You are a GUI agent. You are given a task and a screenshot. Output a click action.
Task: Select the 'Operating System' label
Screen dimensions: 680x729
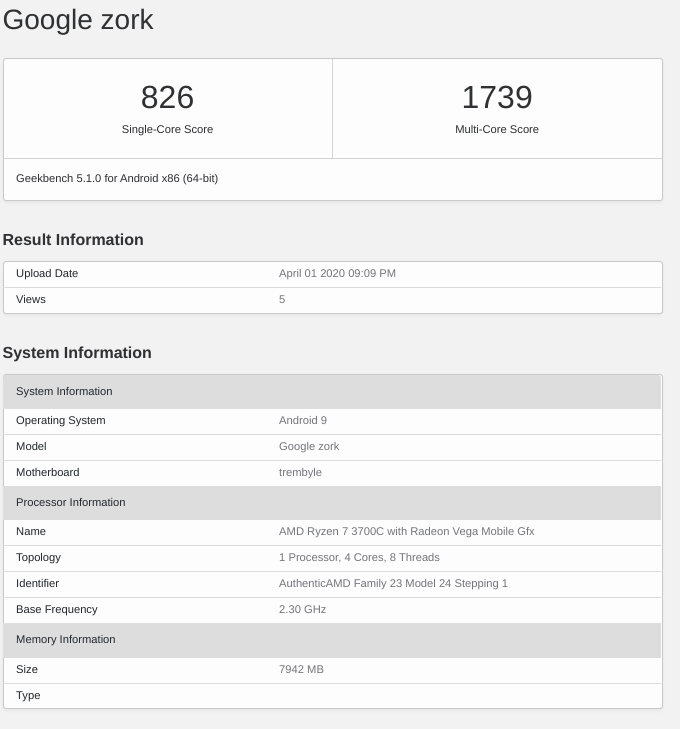click(x=60, y=420)
